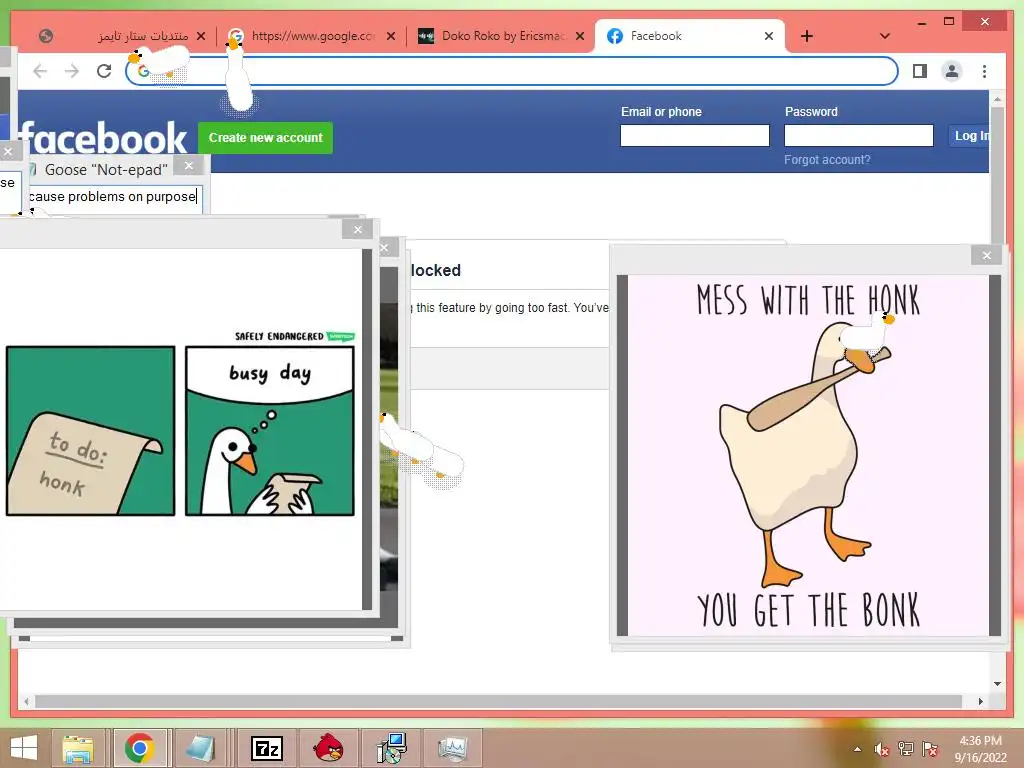Open Chrome's side panel icon
Viewport: 1024px width, 768px height.
(920, 71)
